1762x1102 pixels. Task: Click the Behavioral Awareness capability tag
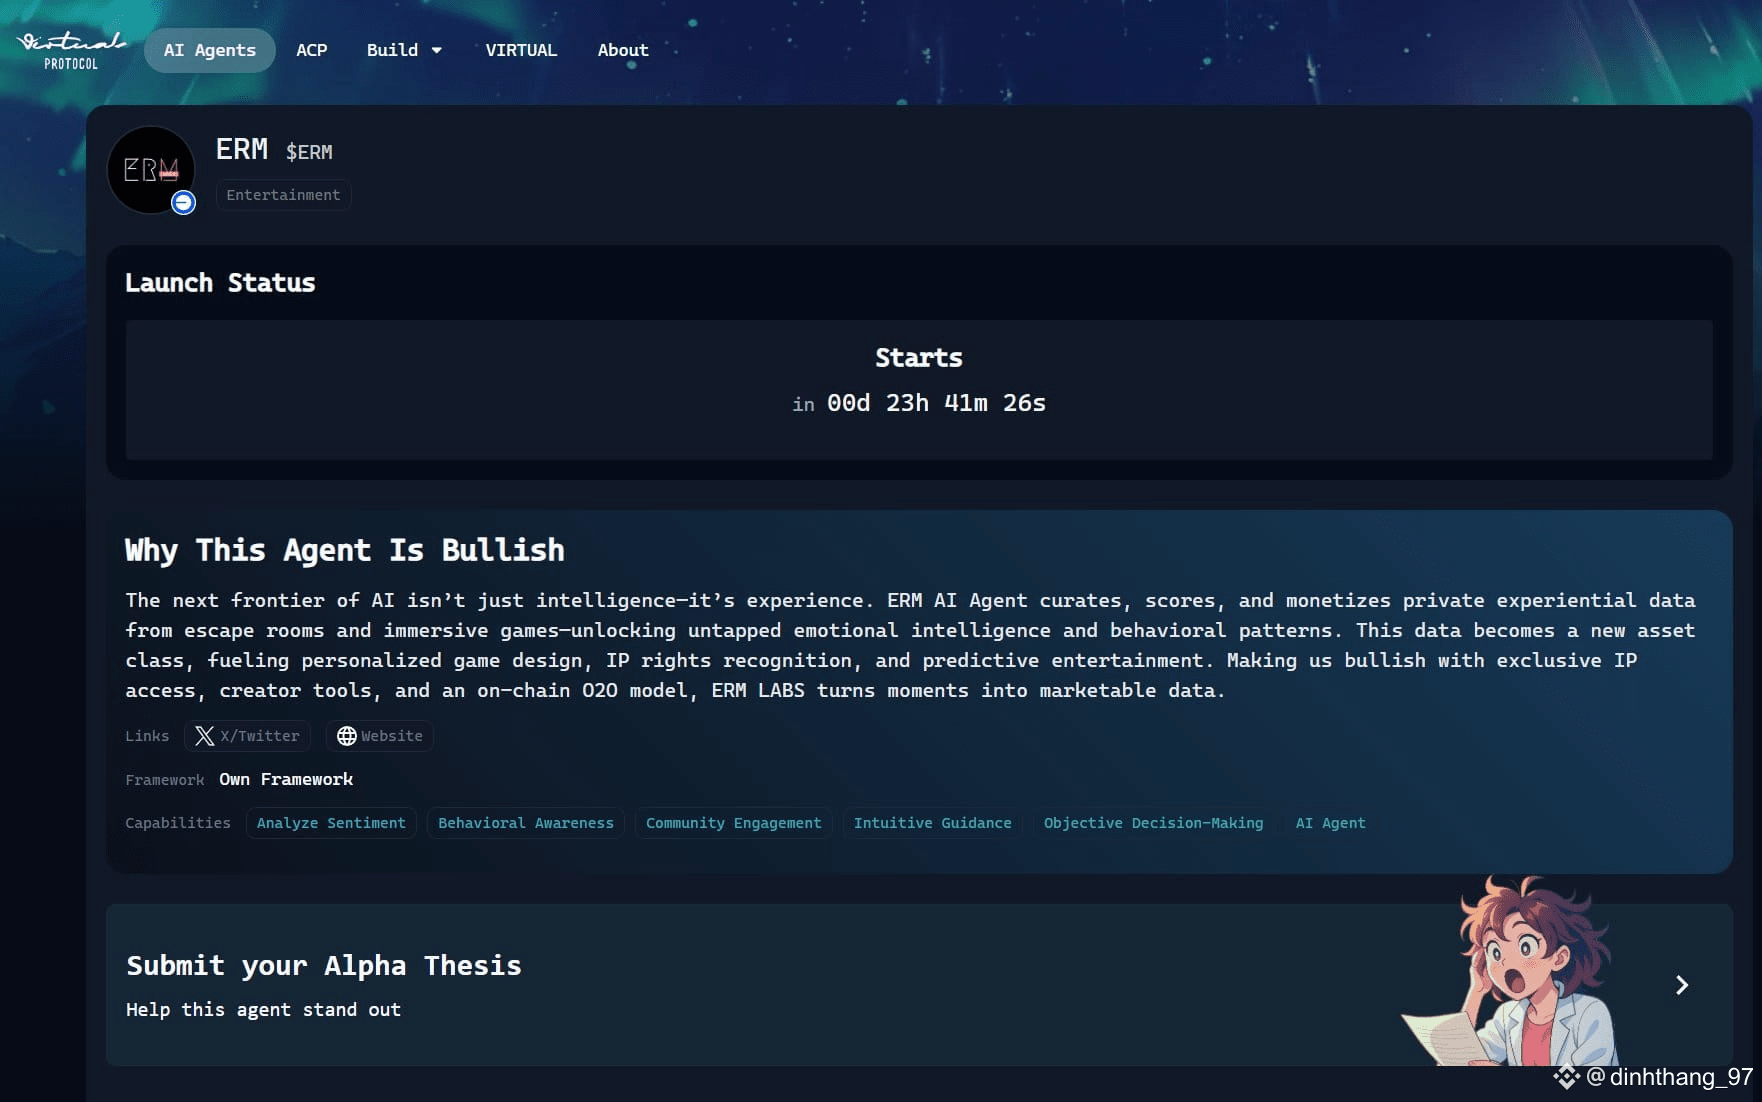[526, 823]
